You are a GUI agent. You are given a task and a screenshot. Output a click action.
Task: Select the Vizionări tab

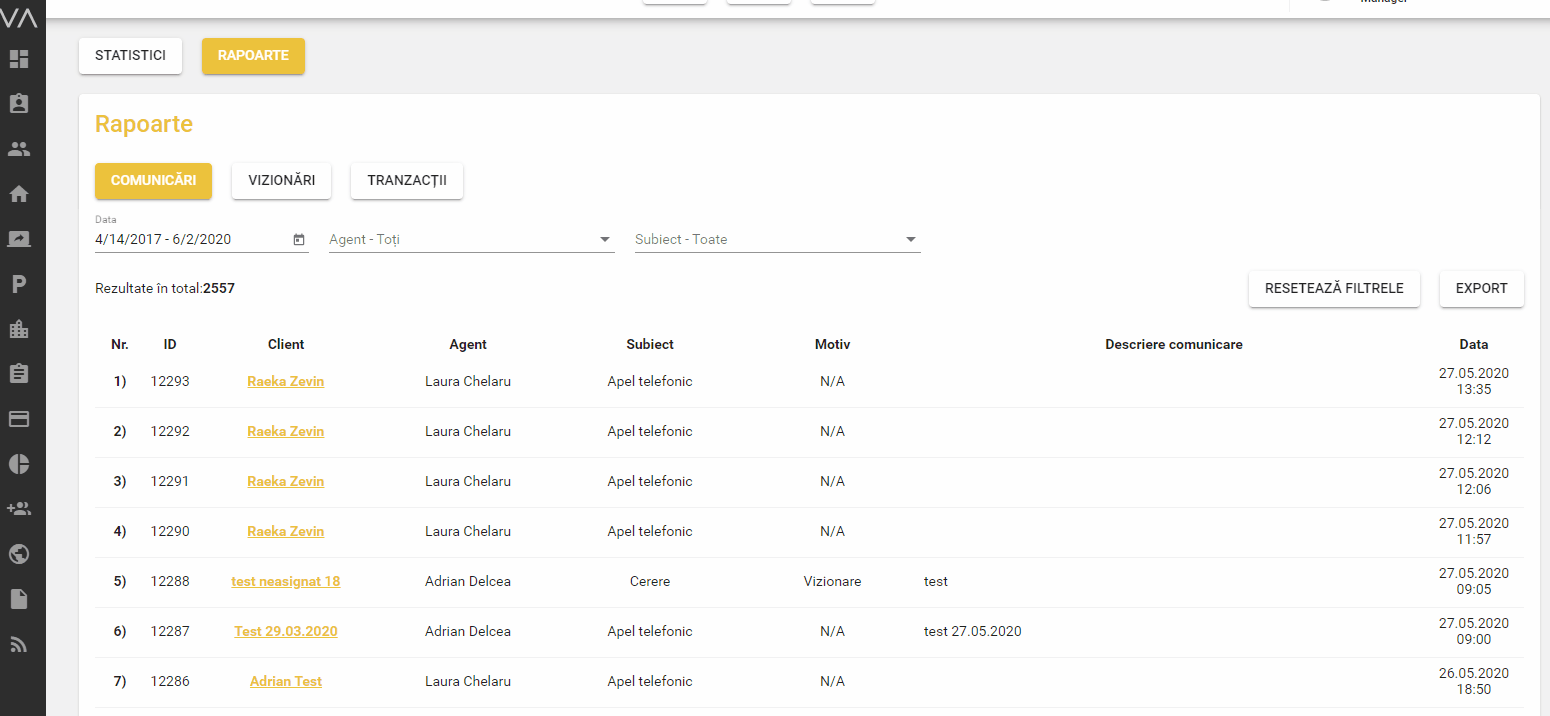point(281,181)
